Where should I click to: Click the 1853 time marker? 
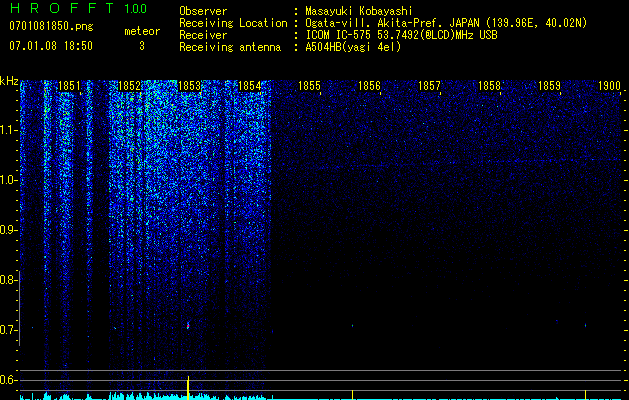click(x=189, y=86)
